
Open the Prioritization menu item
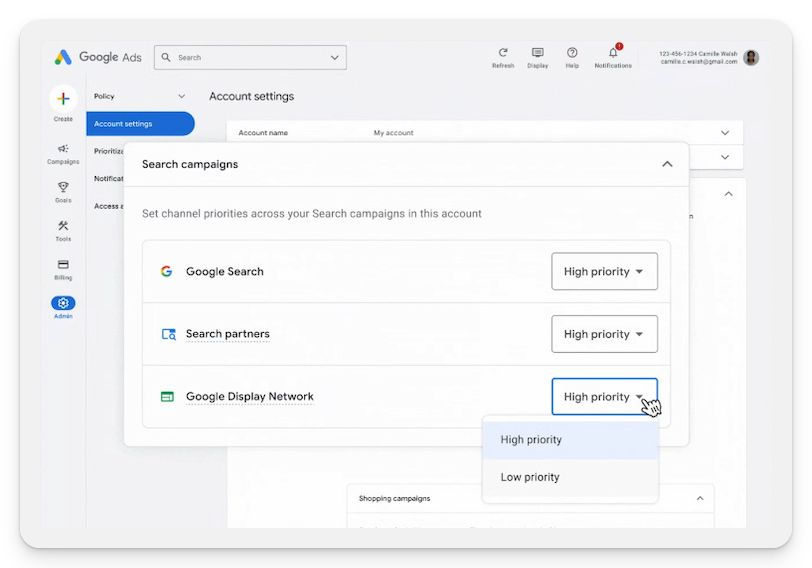tap(109, 151)
